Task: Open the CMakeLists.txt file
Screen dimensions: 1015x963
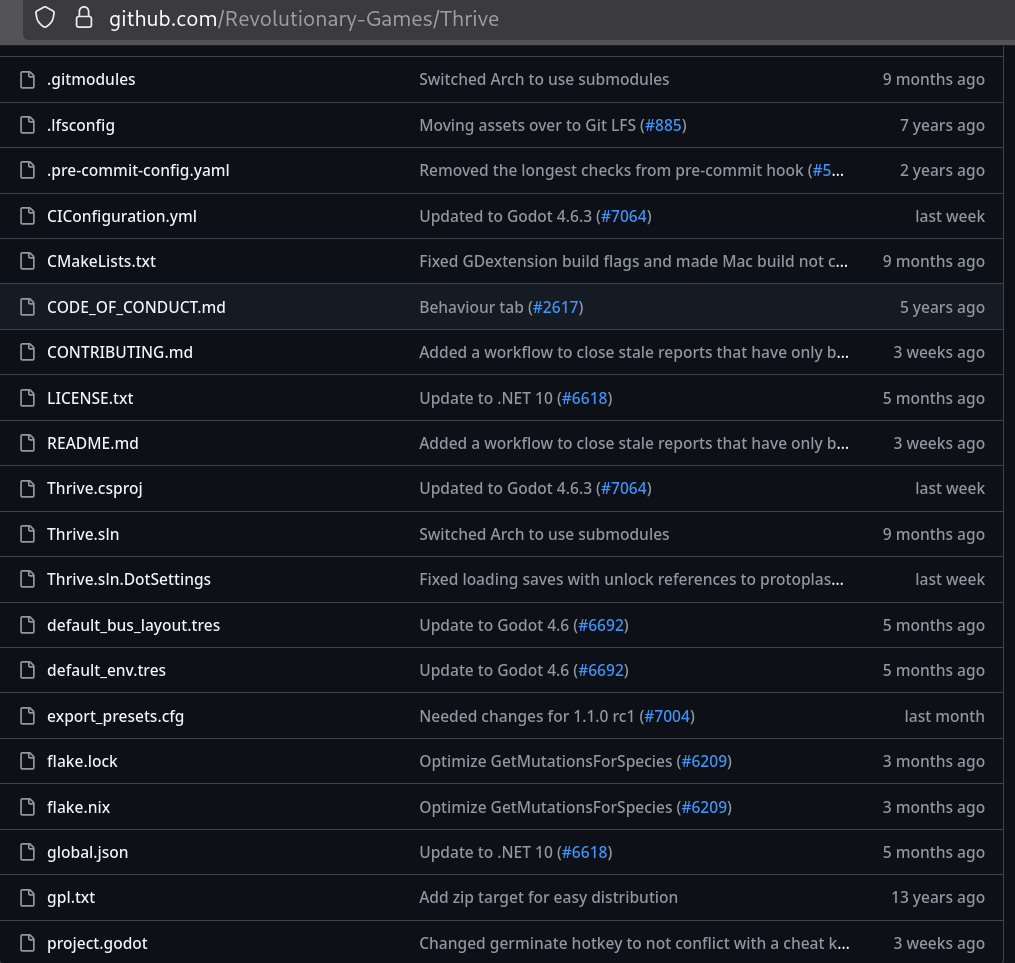Action: [102, 261]
